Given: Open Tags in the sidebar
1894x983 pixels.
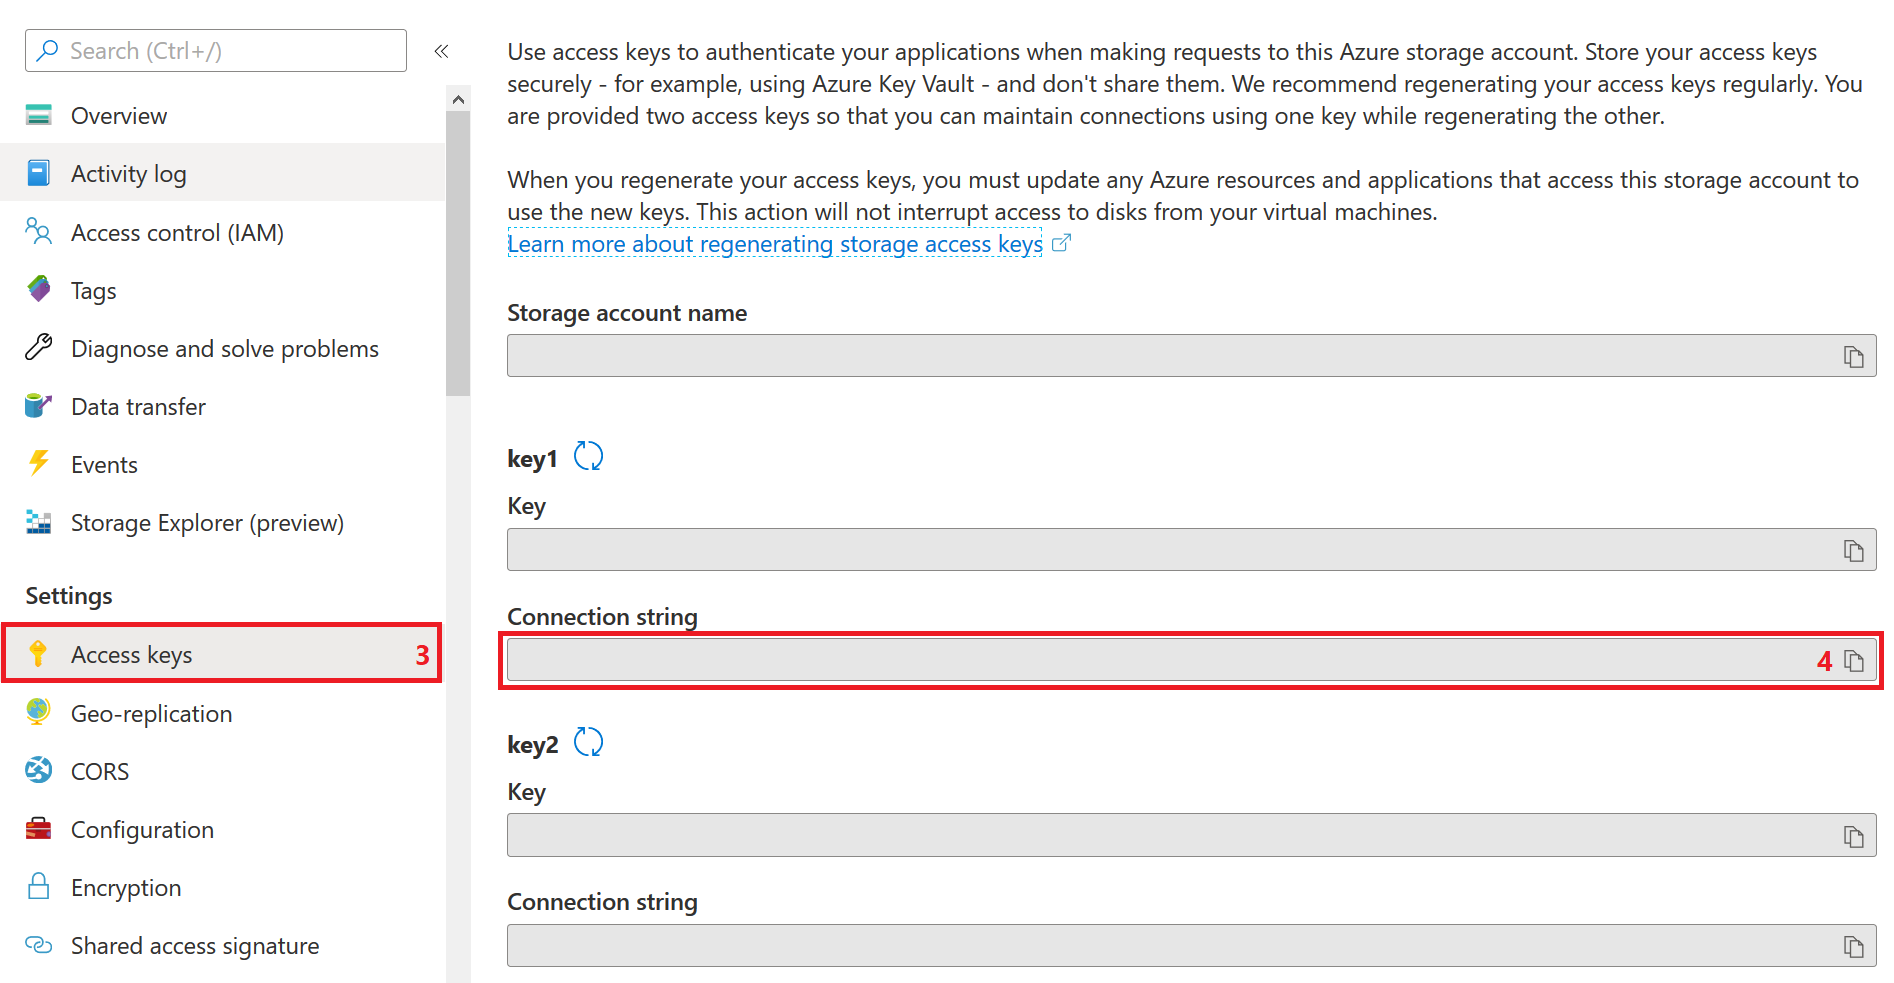Looking at the screenshot, I should [223, 290].
